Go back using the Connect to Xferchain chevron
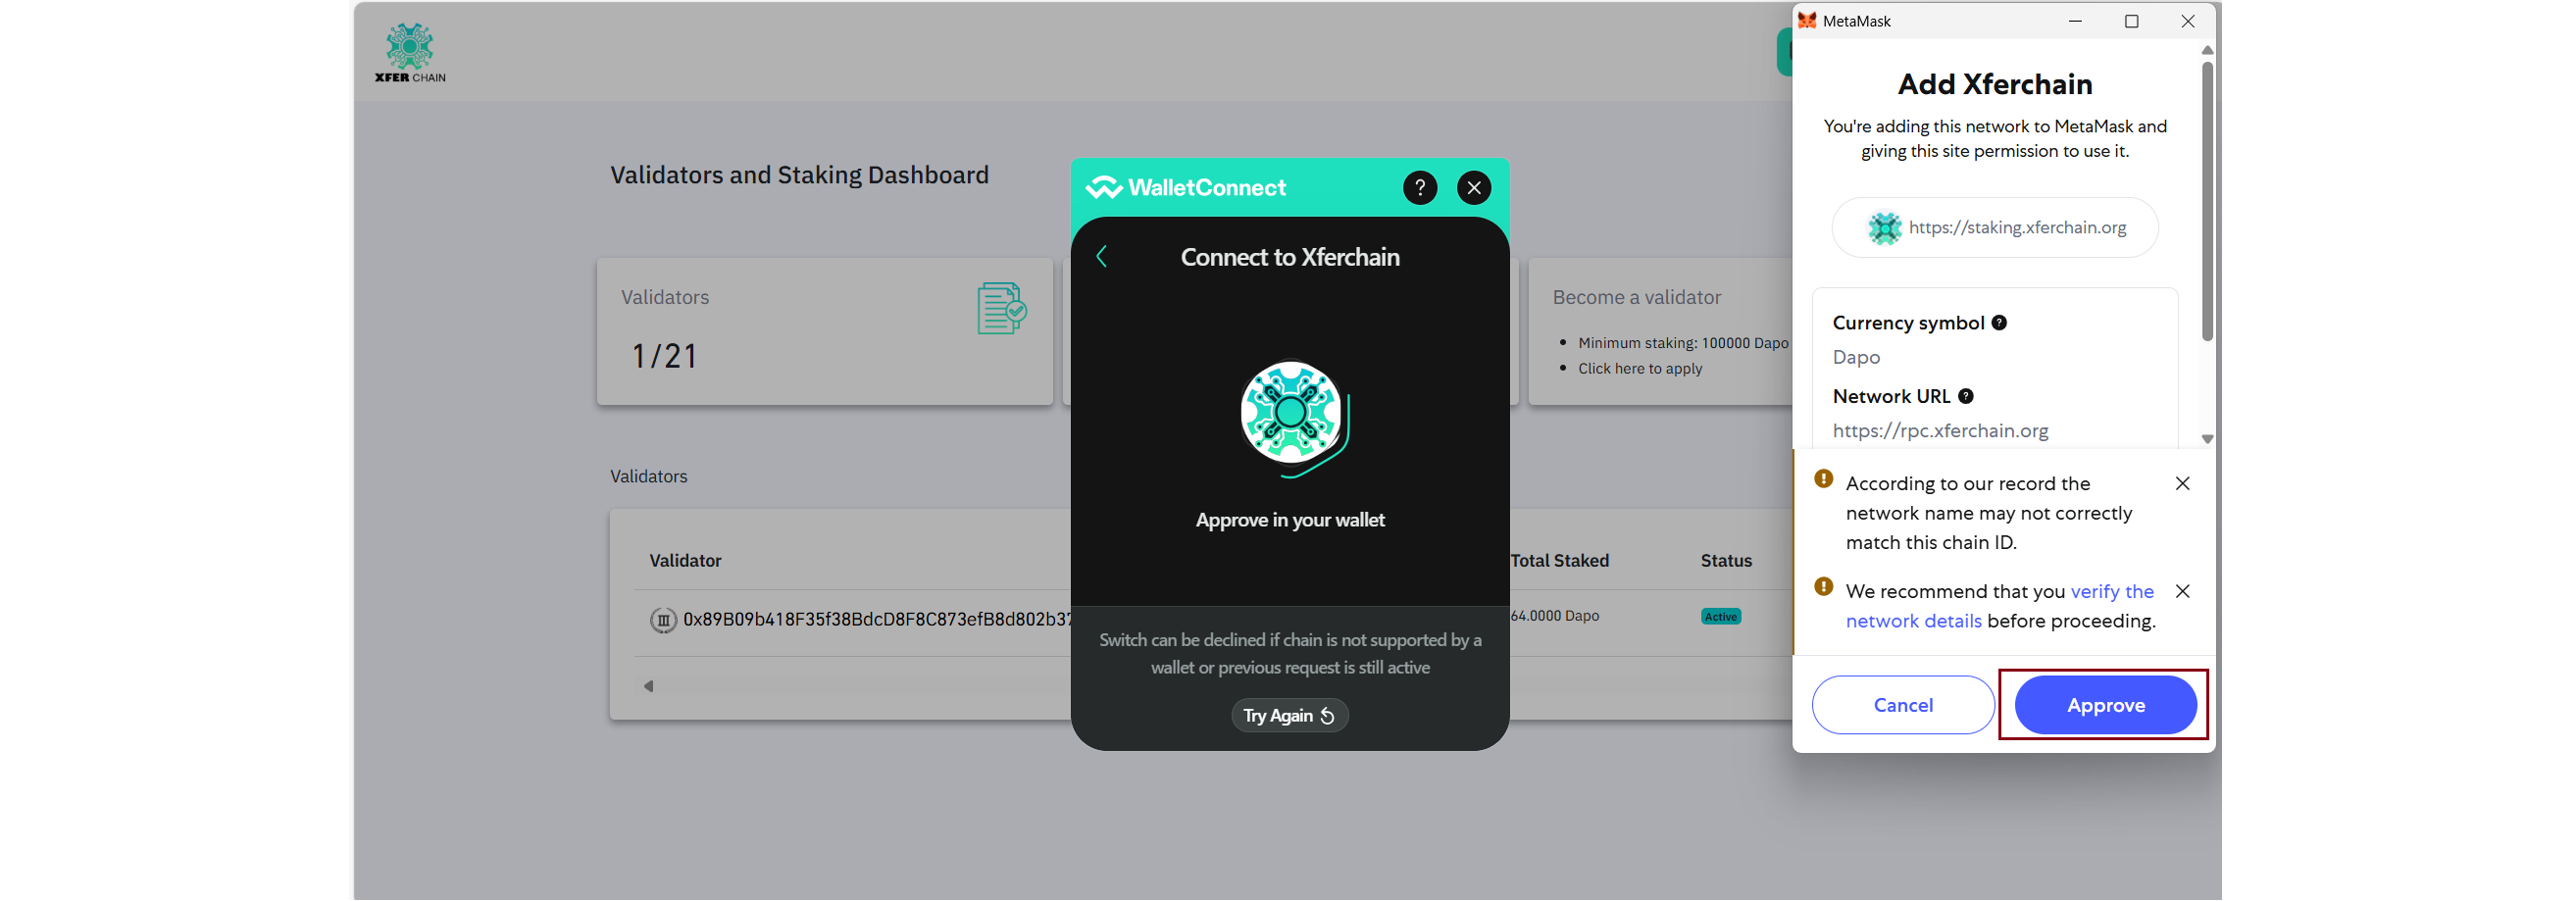2576x901 pixels. point(1103,256)
